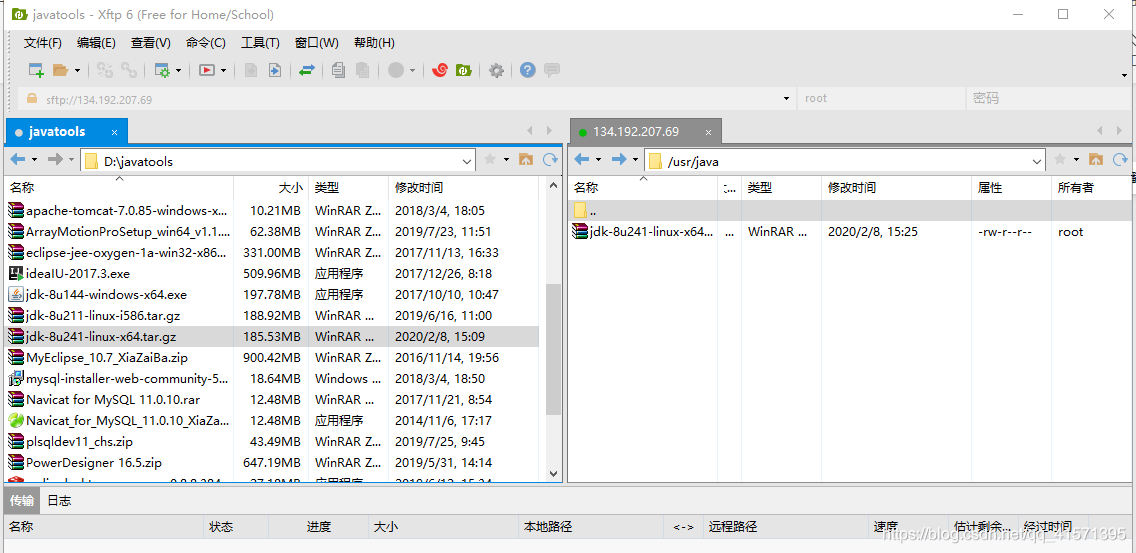Click the 密码 password field
Image resolution: width=1136 pixels, height=553 pixels.
1048,99
